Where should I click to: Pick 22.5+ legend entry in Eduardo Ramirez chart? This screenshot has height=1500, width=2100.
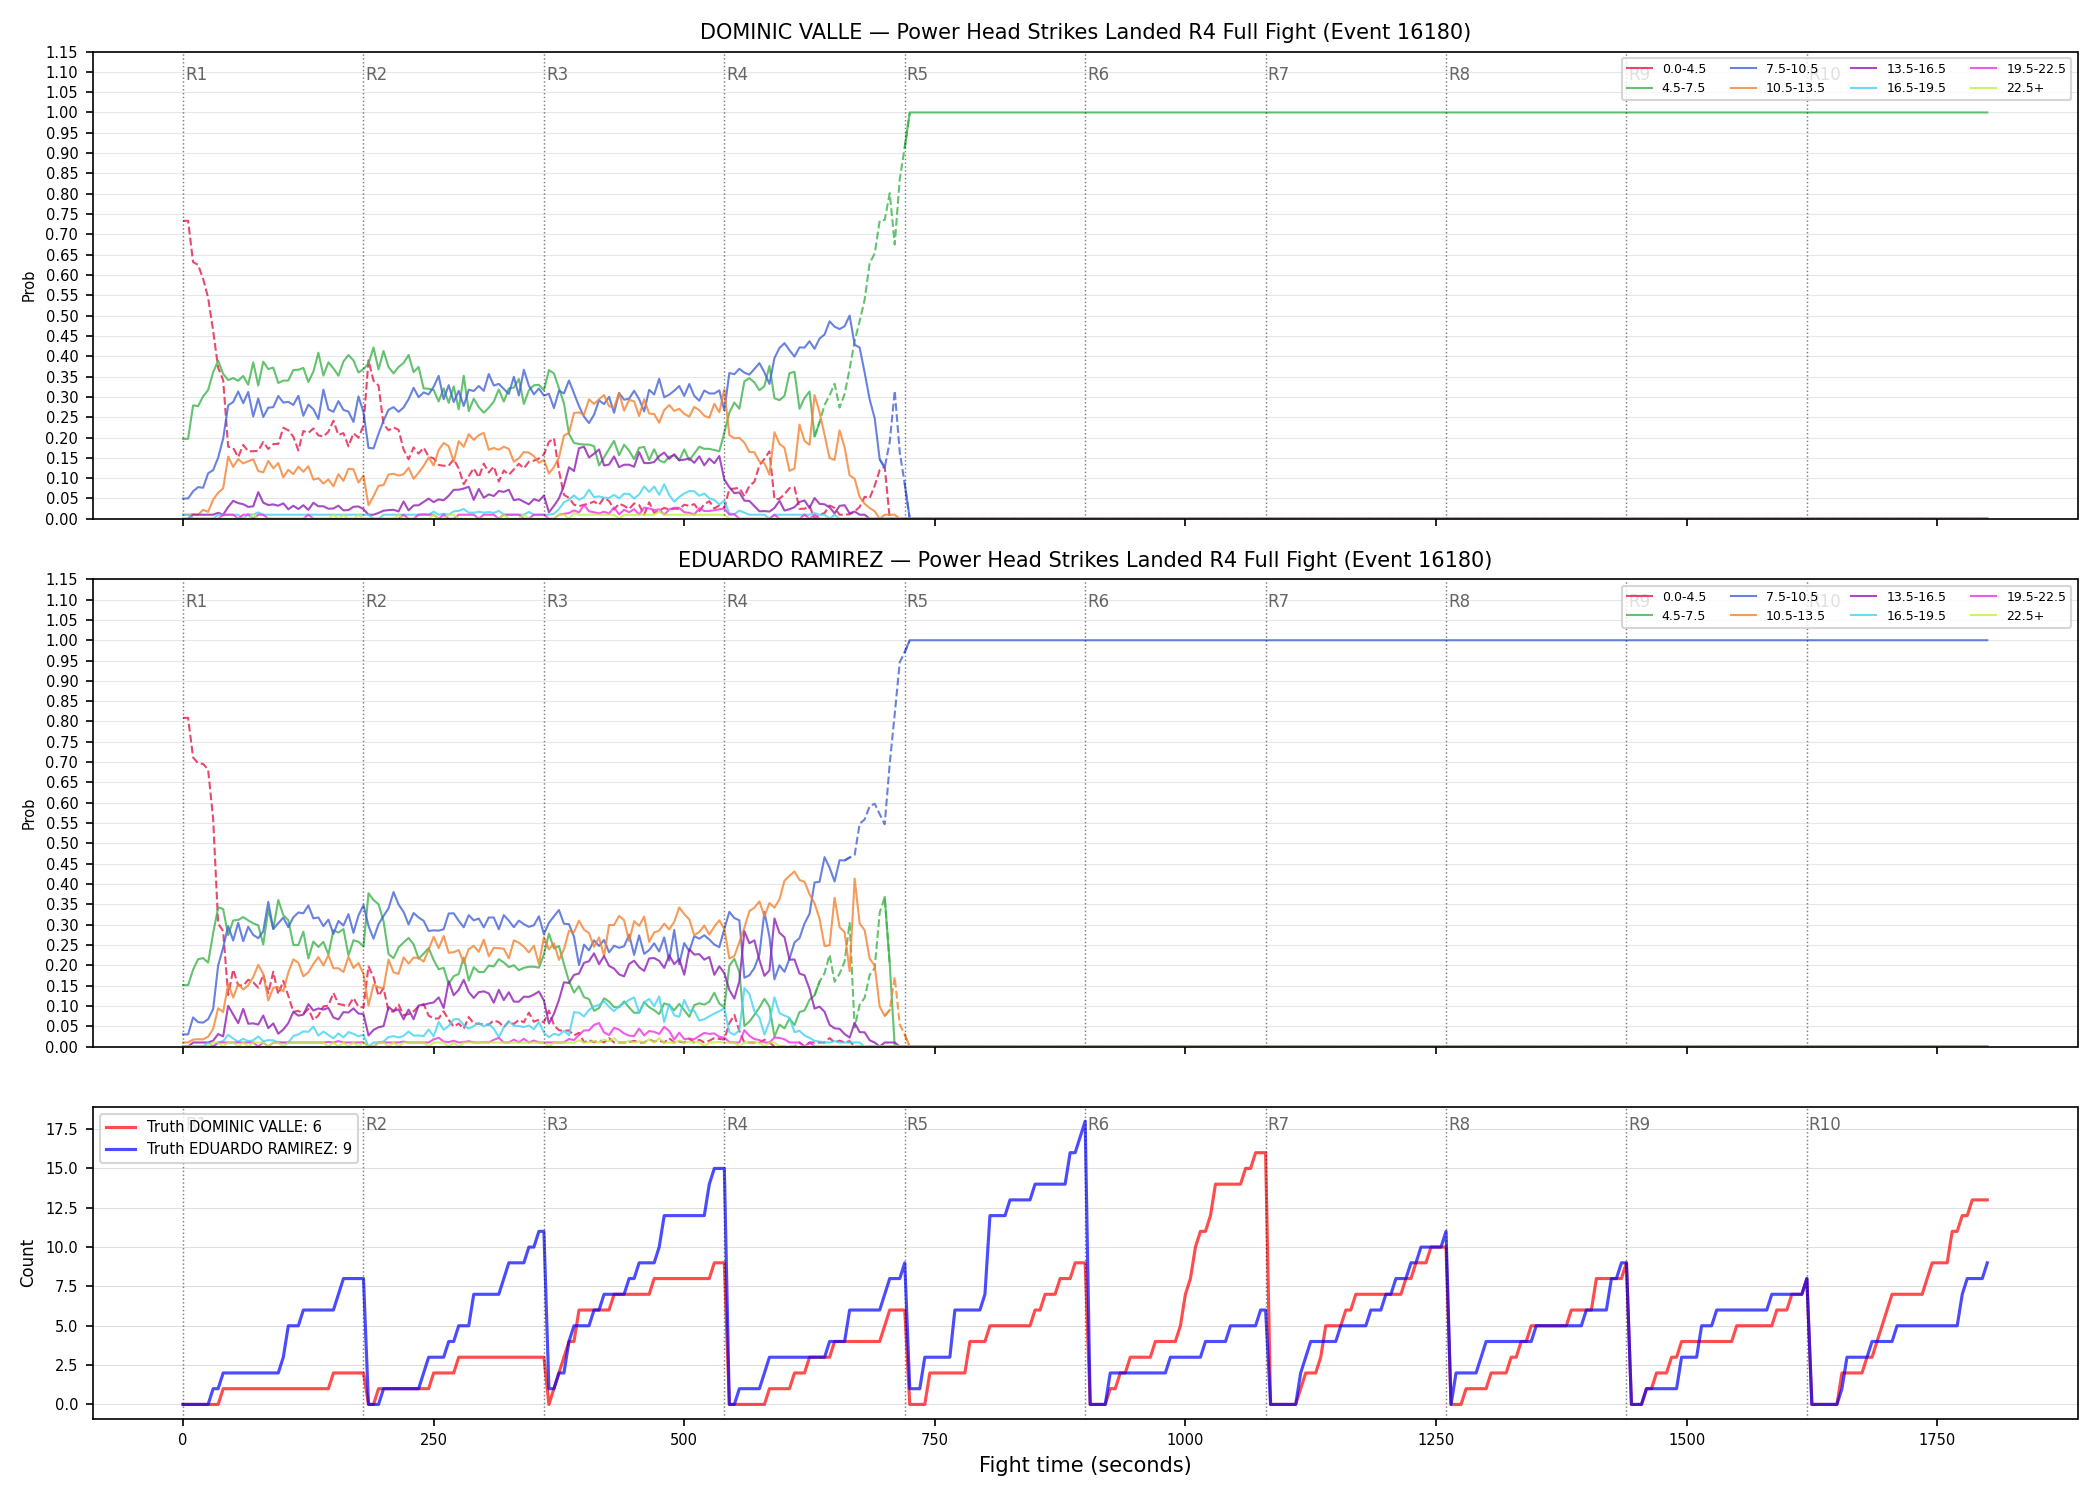click(2008, 616)
